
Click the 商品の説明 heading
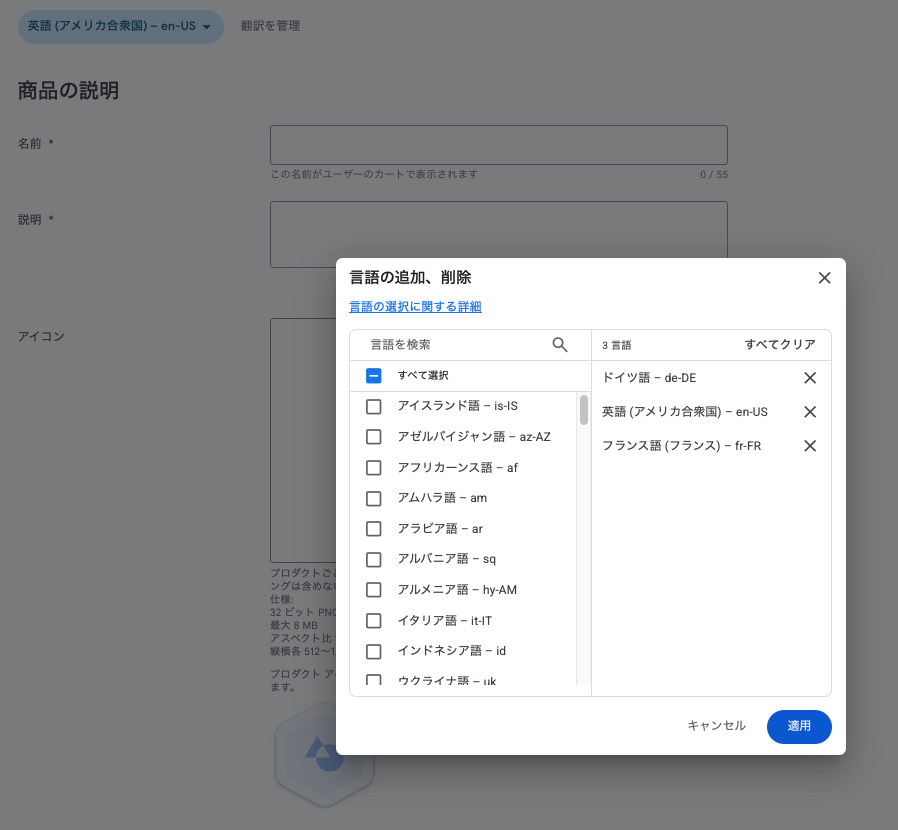coord(68,91)
